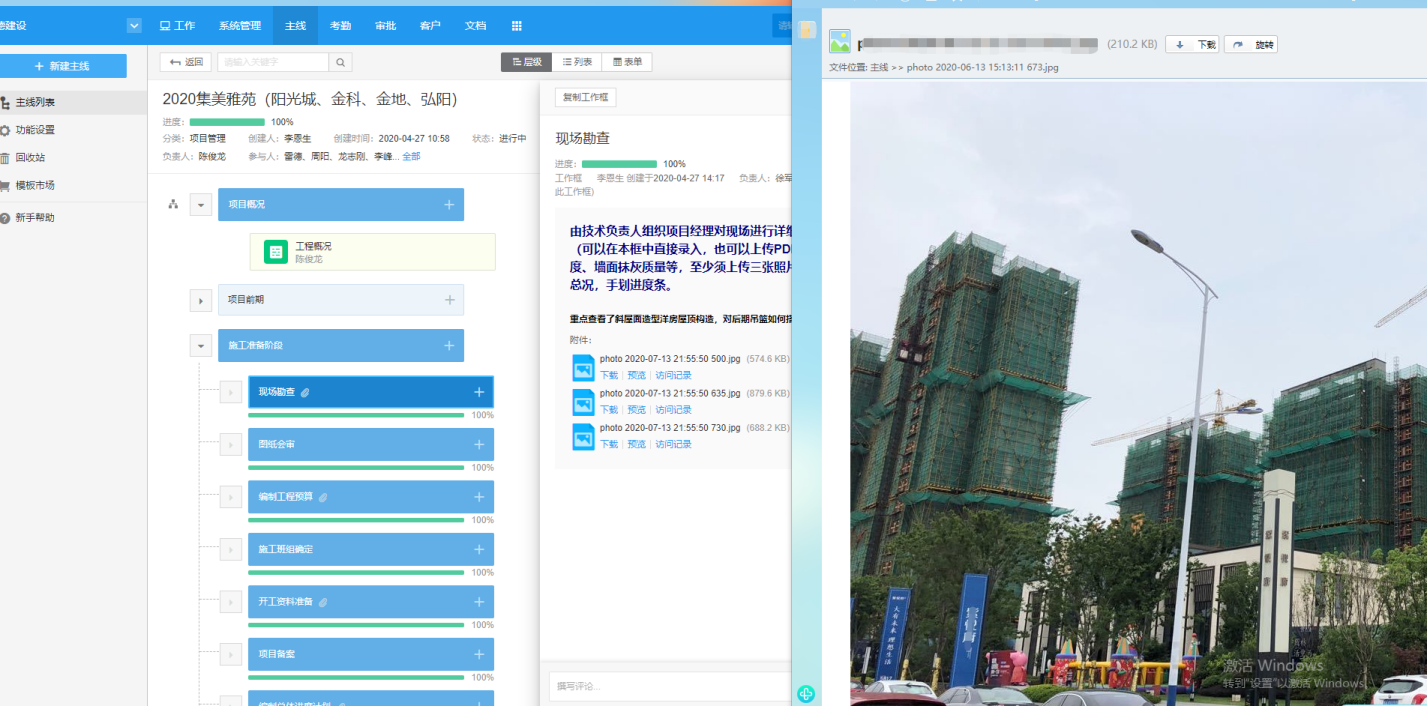Open the company dropdown arrow in header
This screenshot has height=706, width=1427.
[134, 26]
